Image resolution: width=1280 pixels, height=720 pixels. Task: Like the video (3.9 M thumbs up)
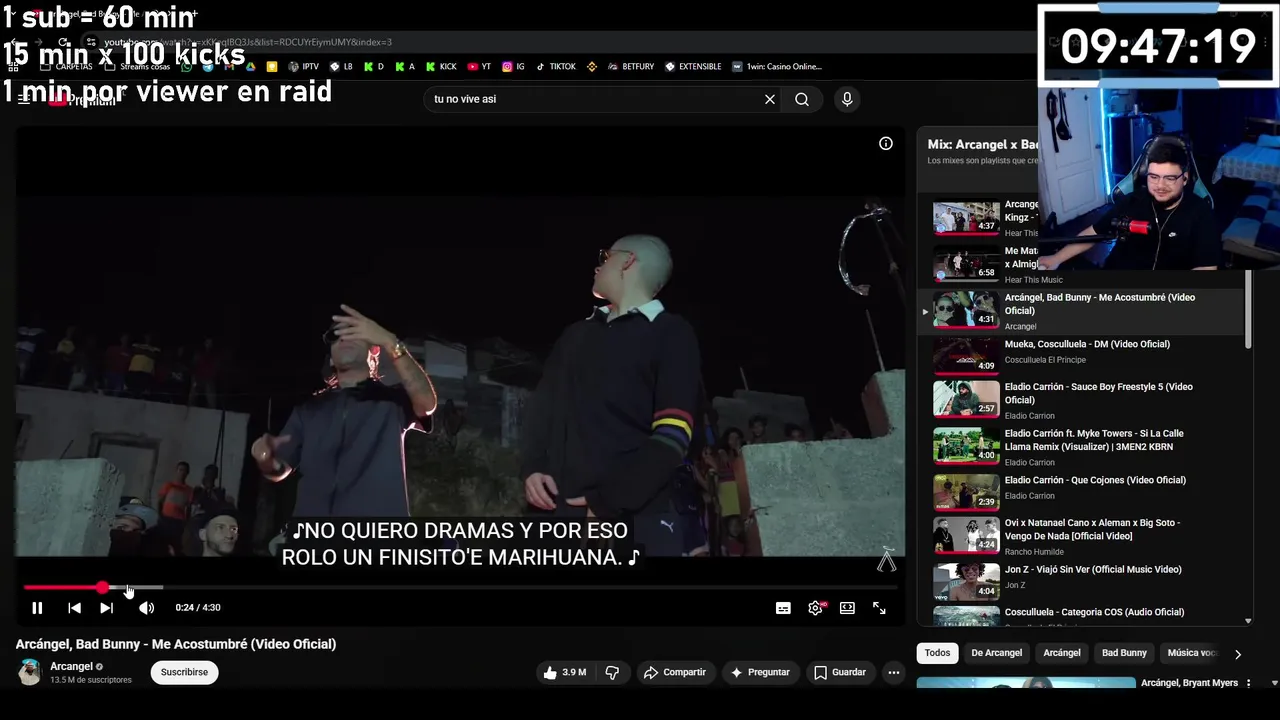[564, 672]
